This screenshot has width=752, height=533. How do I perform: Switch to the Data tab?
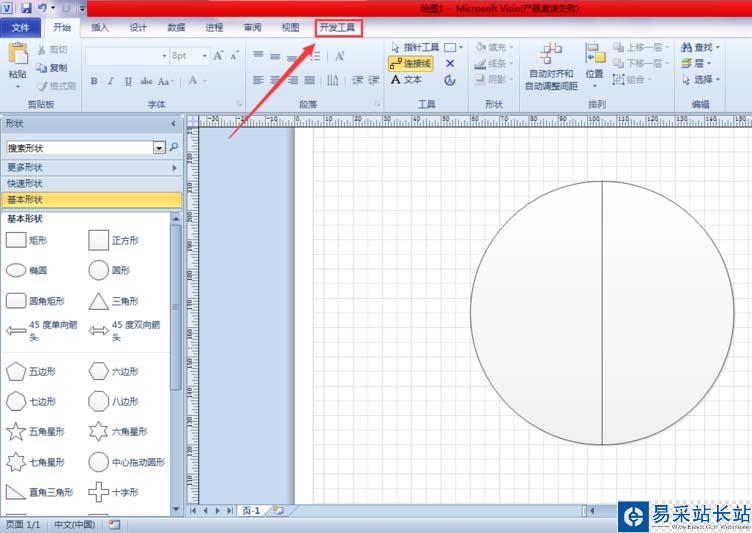176,27
